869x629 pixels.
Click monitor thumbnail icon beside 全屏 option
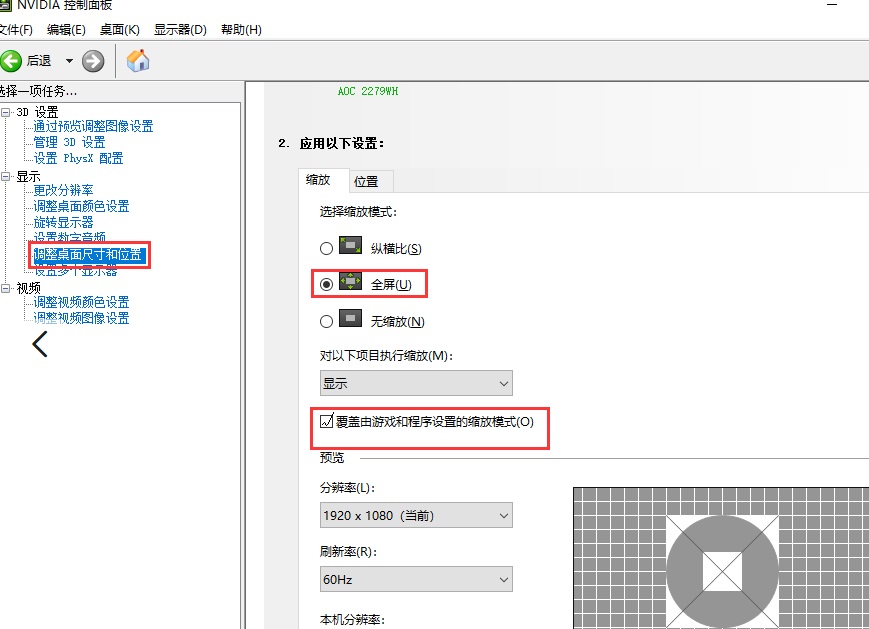pyautogui.click(x=350, y=284)
